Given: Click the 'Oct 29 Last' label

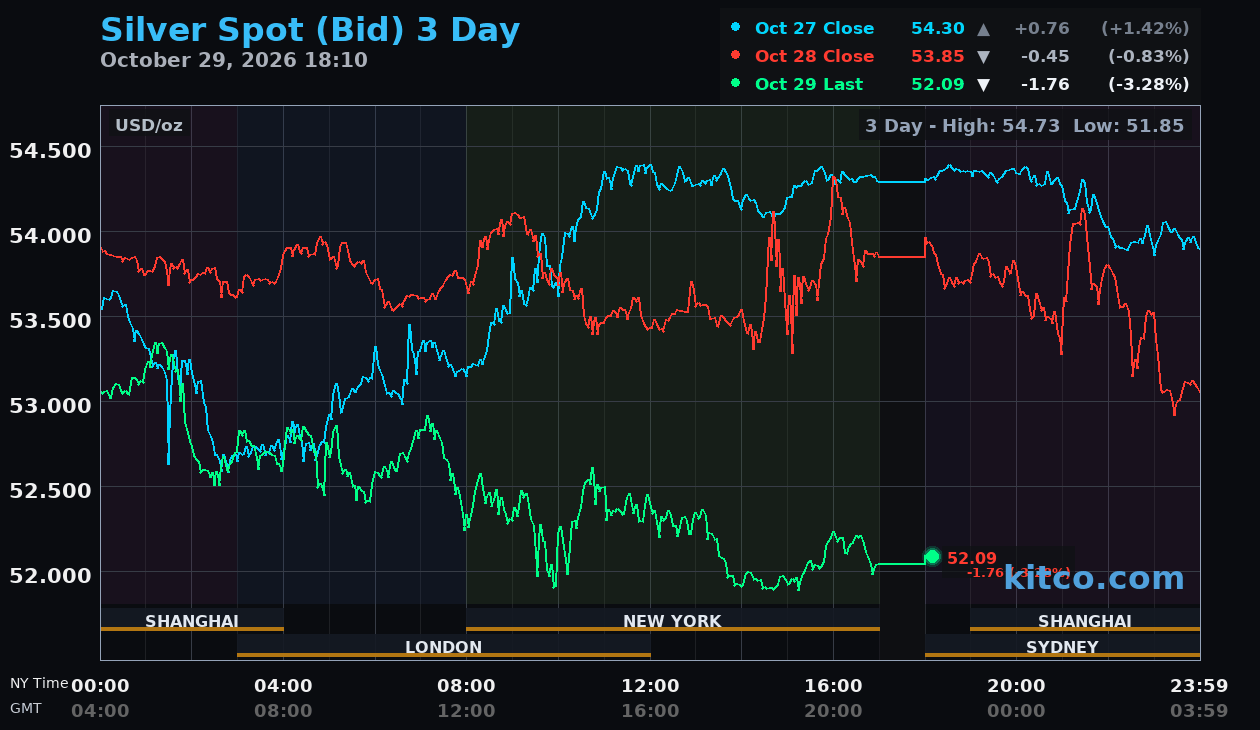Looking at the screenshot, I should (808, 84).
